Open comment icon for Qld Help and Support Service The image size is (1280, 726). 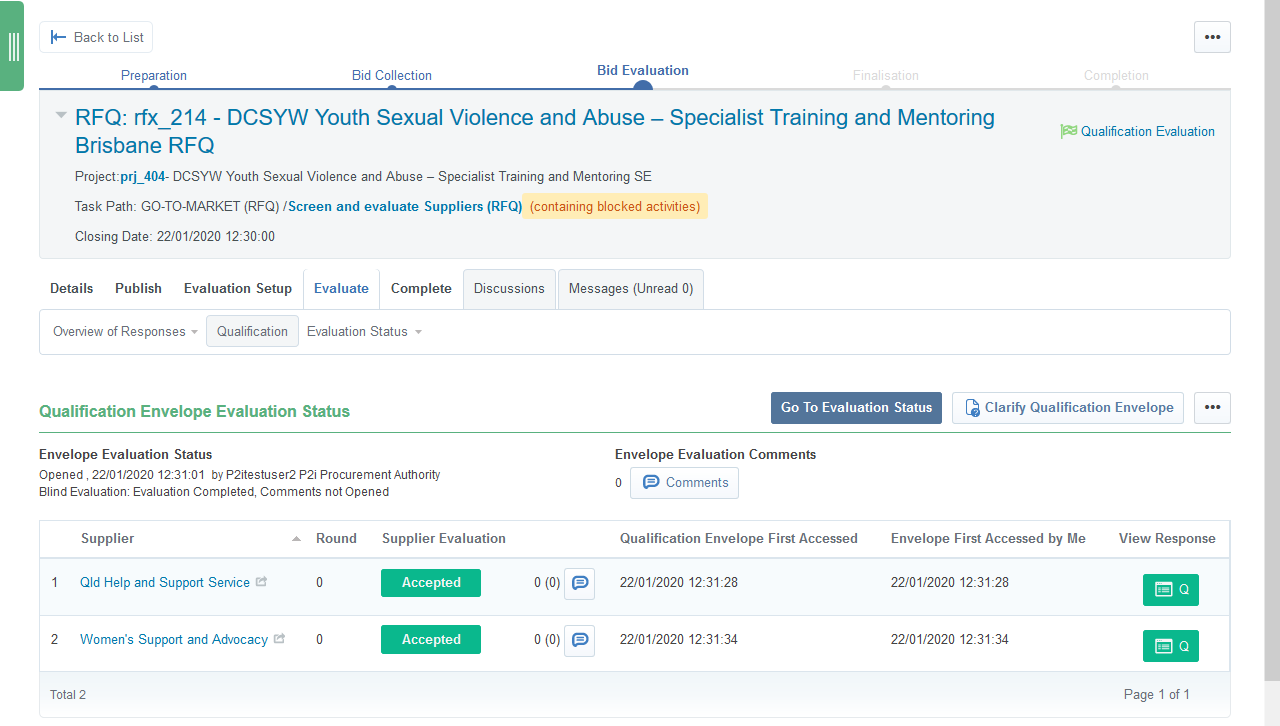[579, 583]
